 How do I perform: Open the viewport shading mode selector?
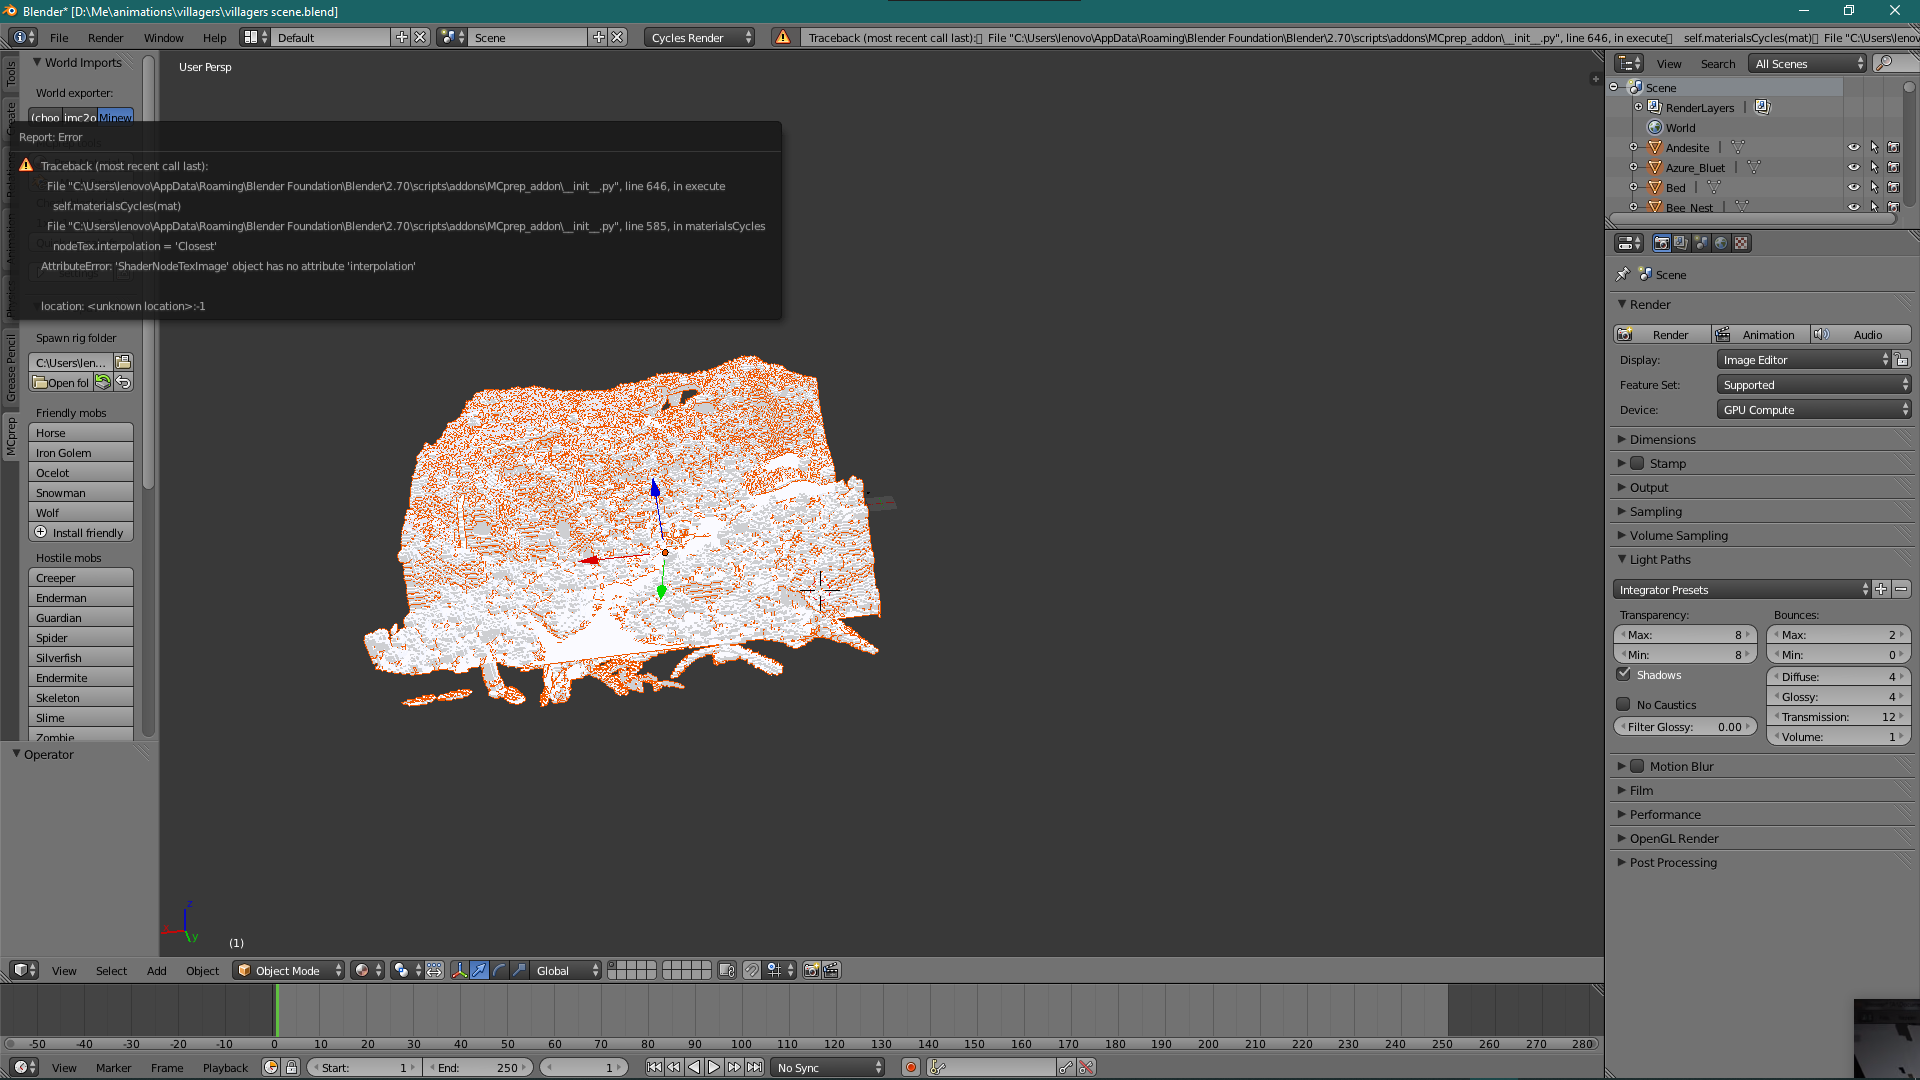[367, 970]
